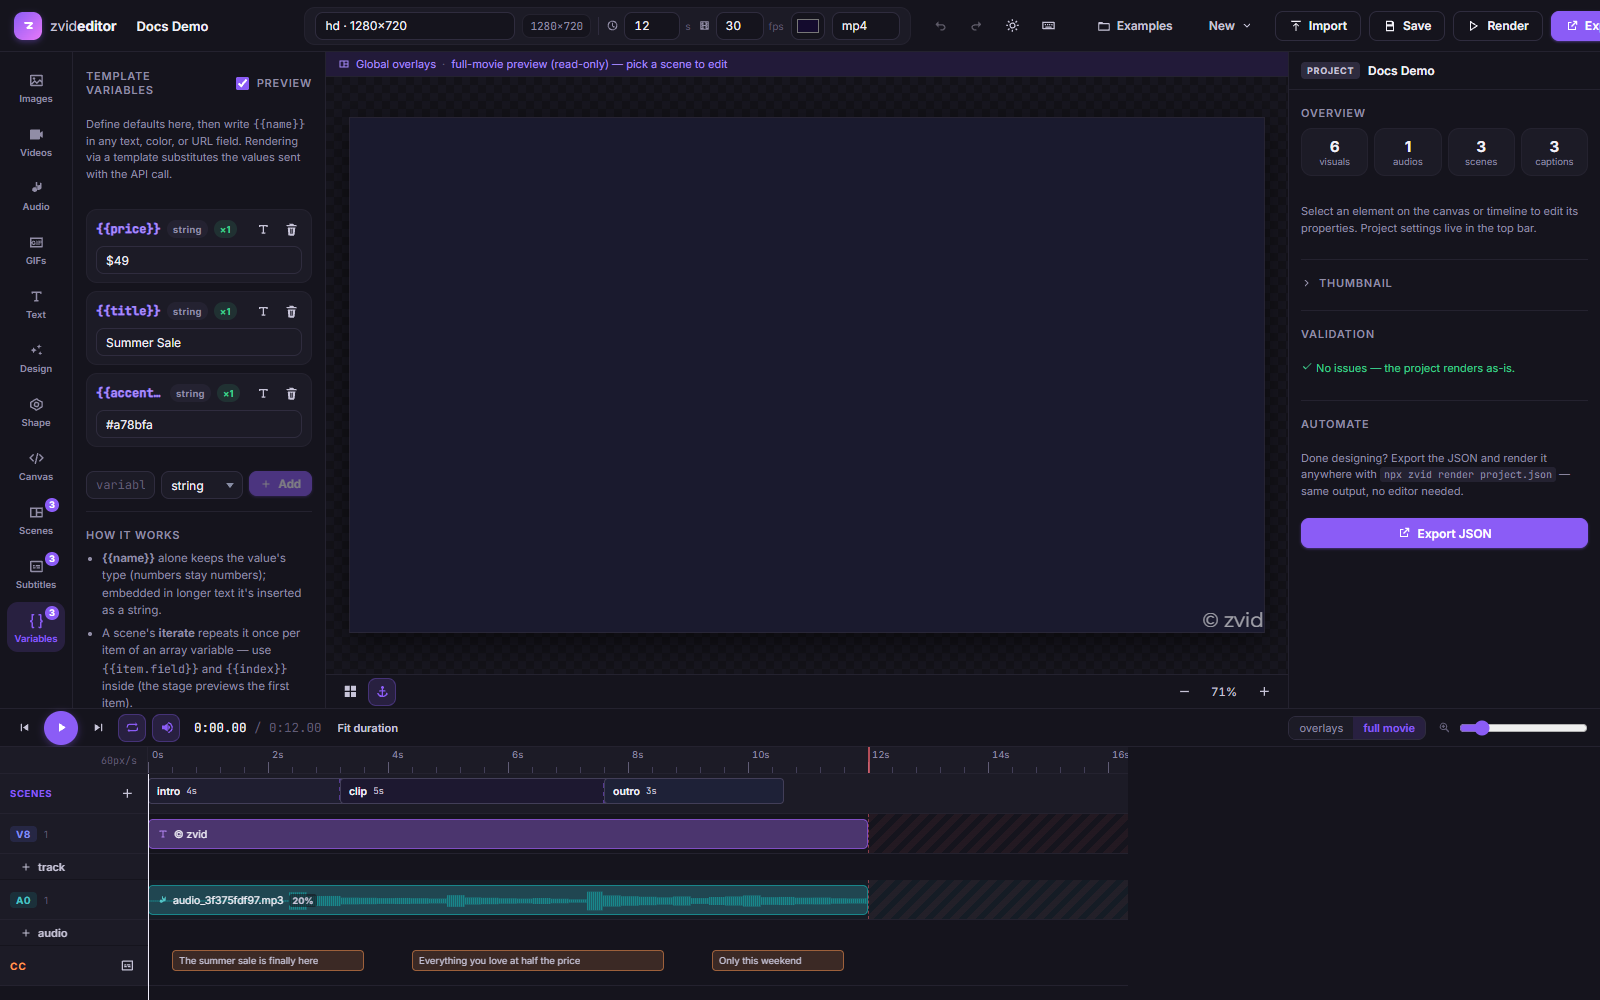Select the intro scene in timeline
The width and height of the screenshot is (1600, 1000).
click(244, 791)
